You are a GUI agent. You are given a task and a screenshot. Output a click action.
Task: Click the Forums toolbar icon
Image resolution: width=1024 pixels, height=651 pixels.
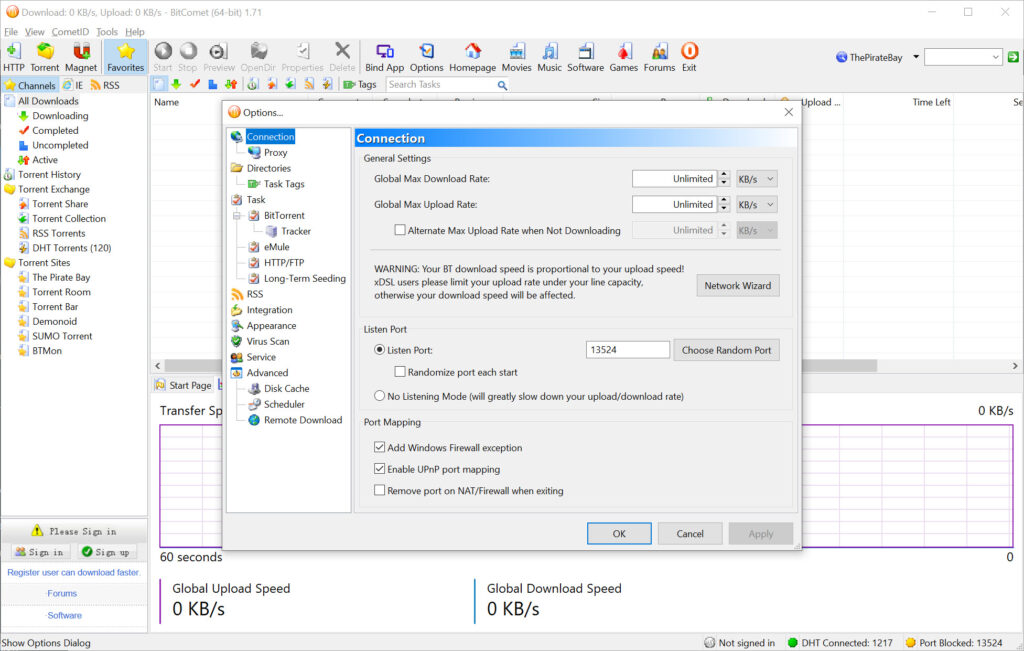click(x=659, y=56)
